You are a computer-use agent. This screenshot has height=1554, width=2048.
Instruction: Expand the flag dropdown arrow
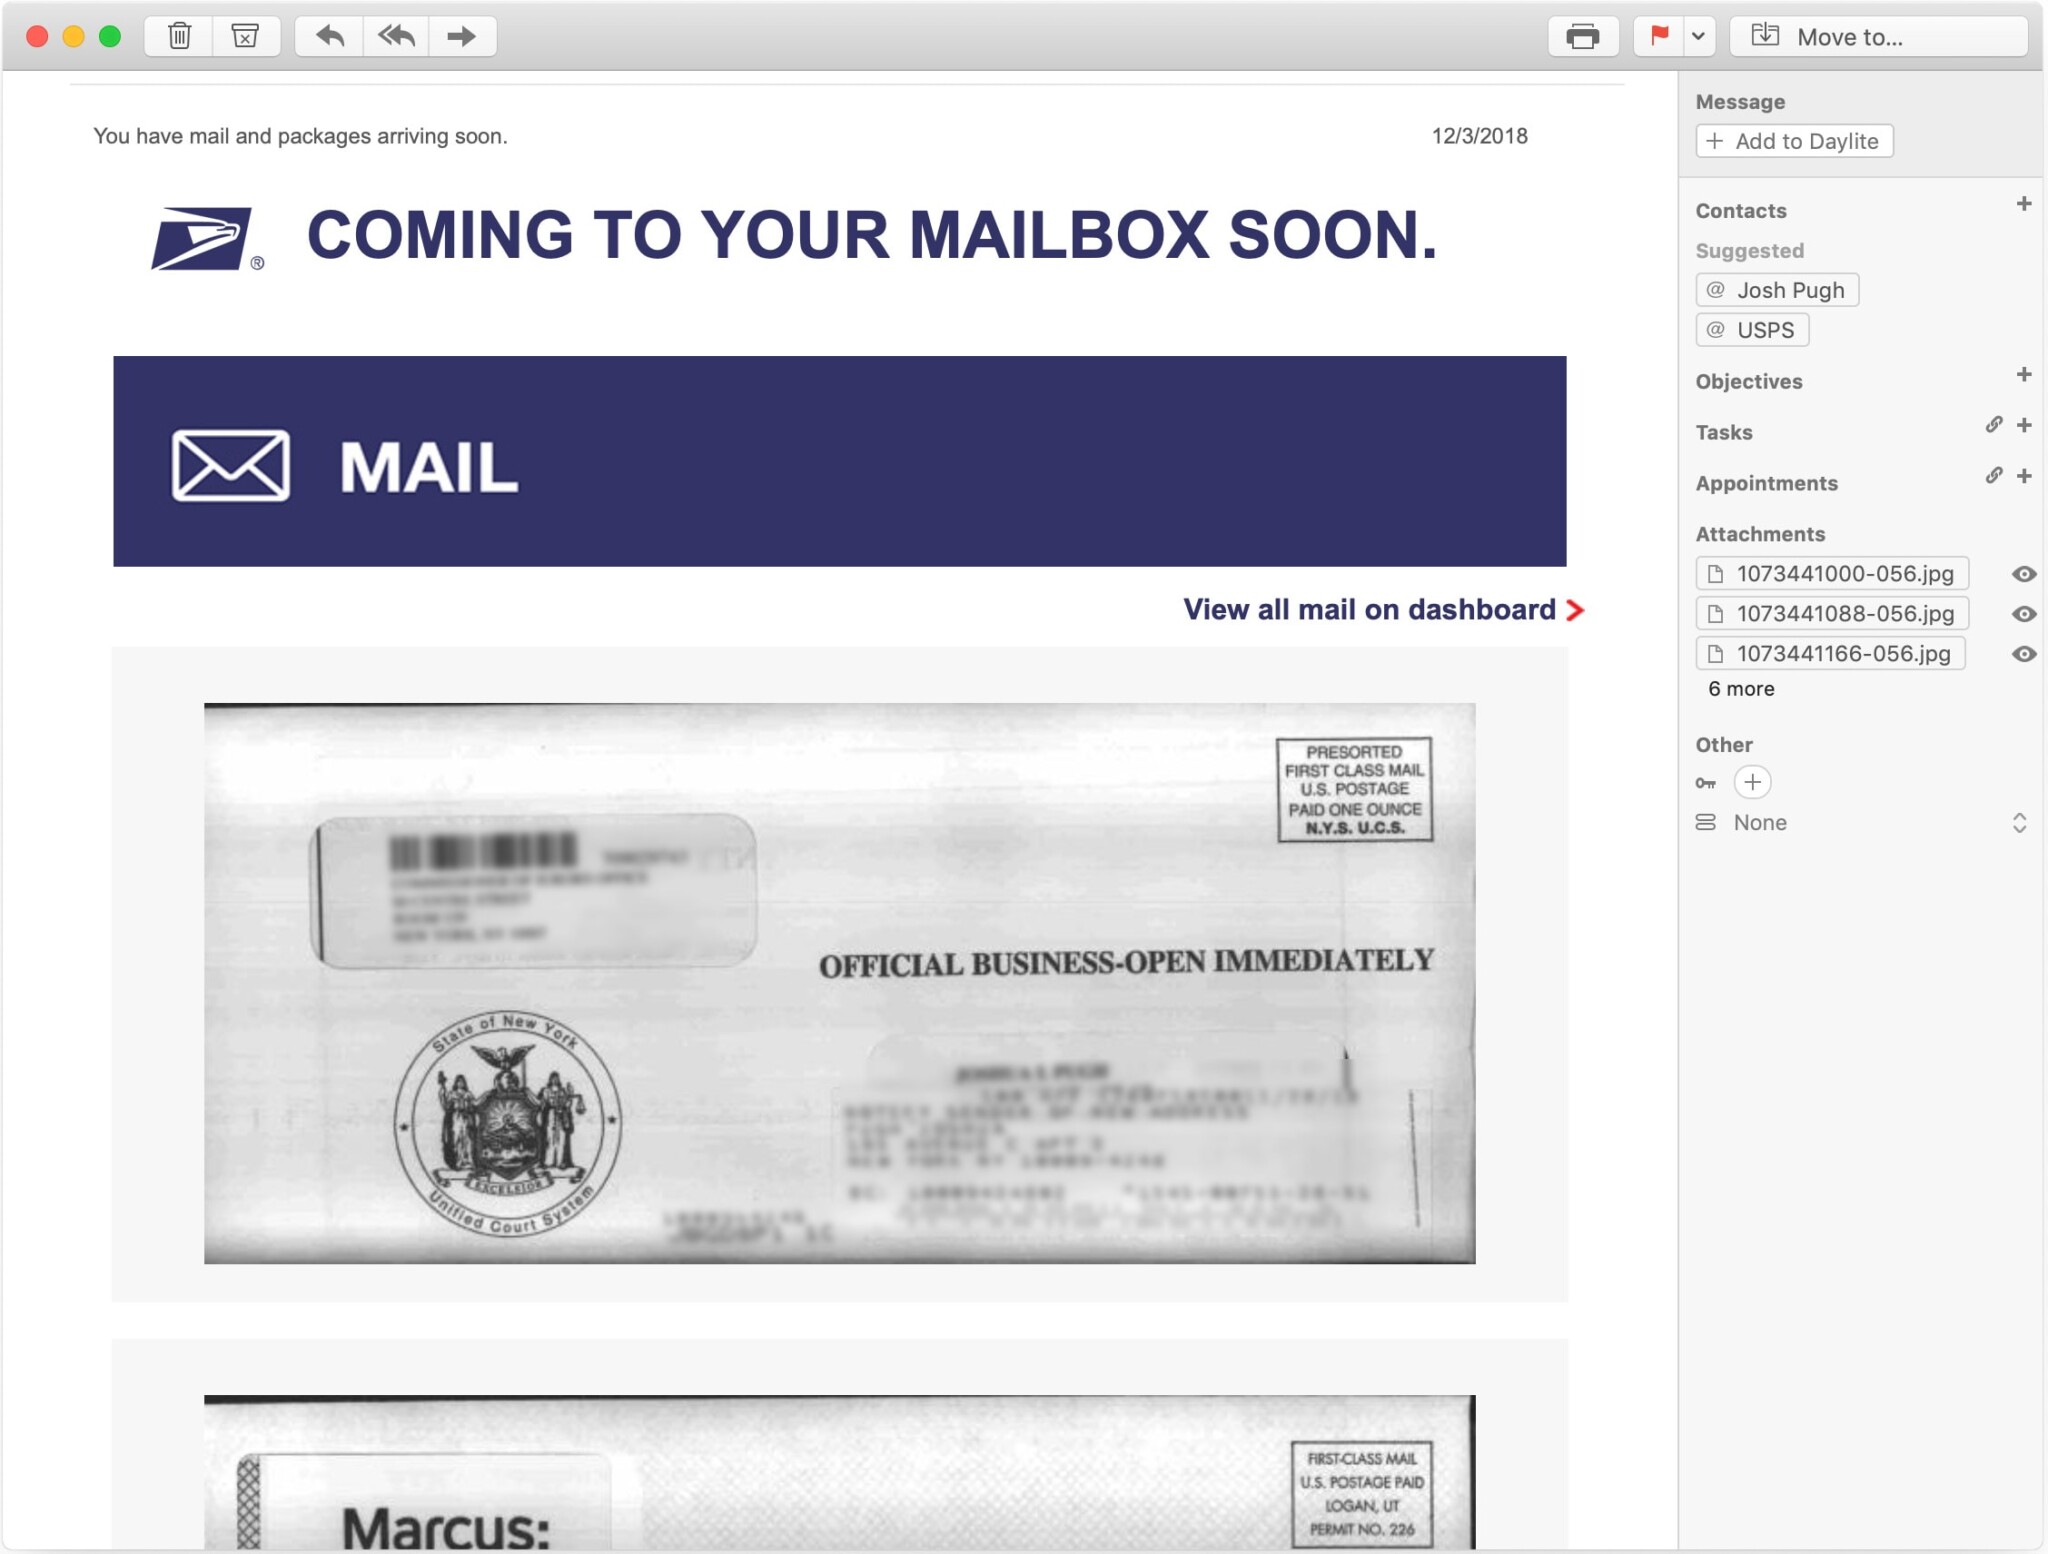(1704, 34)
